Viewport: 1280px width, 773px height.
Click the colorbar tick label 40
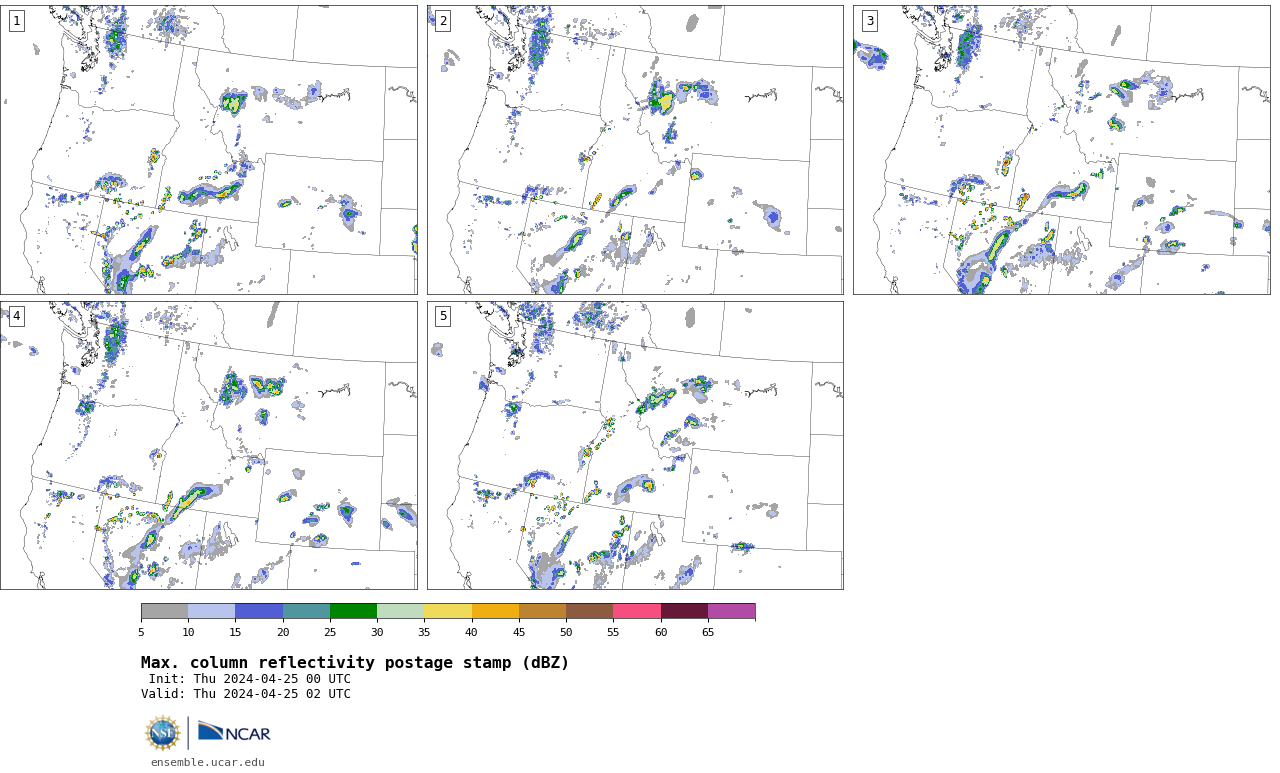[x=472, y=632]
